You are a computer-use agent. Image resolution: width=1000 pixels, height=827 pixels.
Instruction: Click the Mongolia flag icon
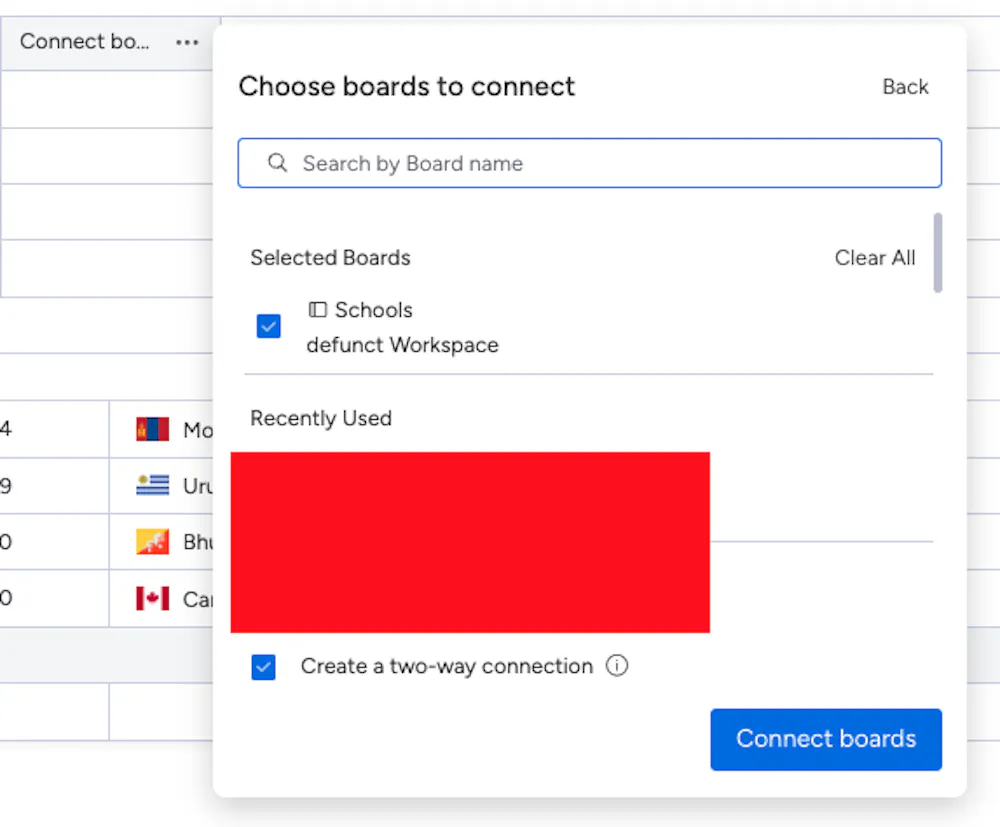(x=153, y=430)
